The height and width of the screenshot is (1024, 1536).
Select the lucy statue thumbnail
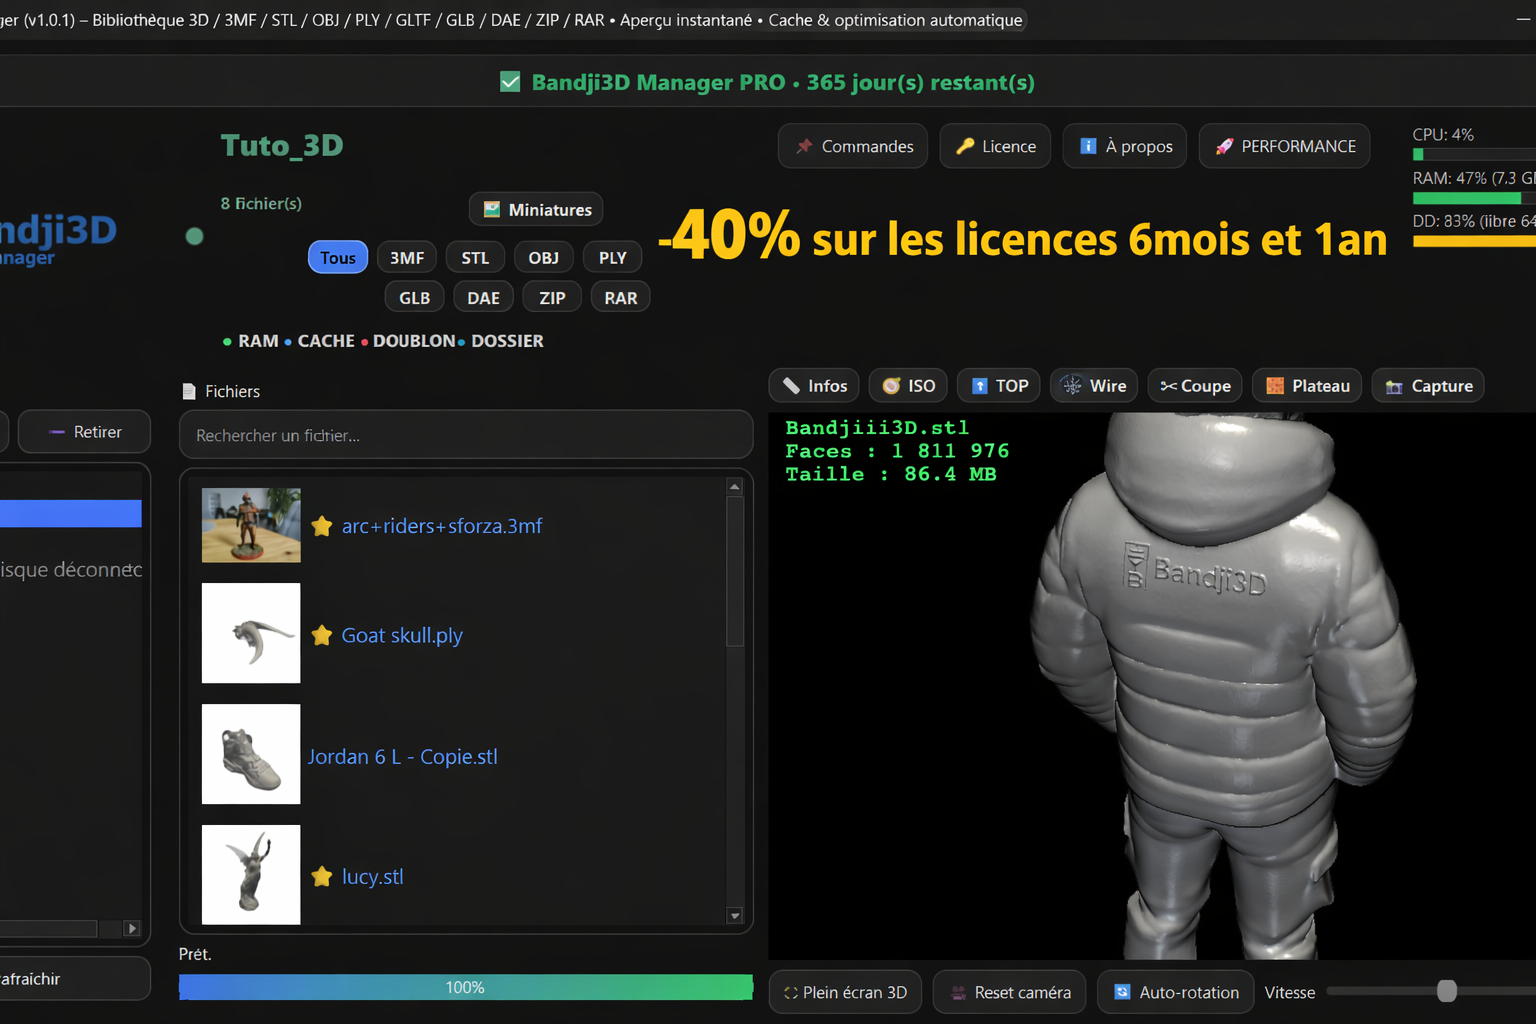click(x=251, y=874)
